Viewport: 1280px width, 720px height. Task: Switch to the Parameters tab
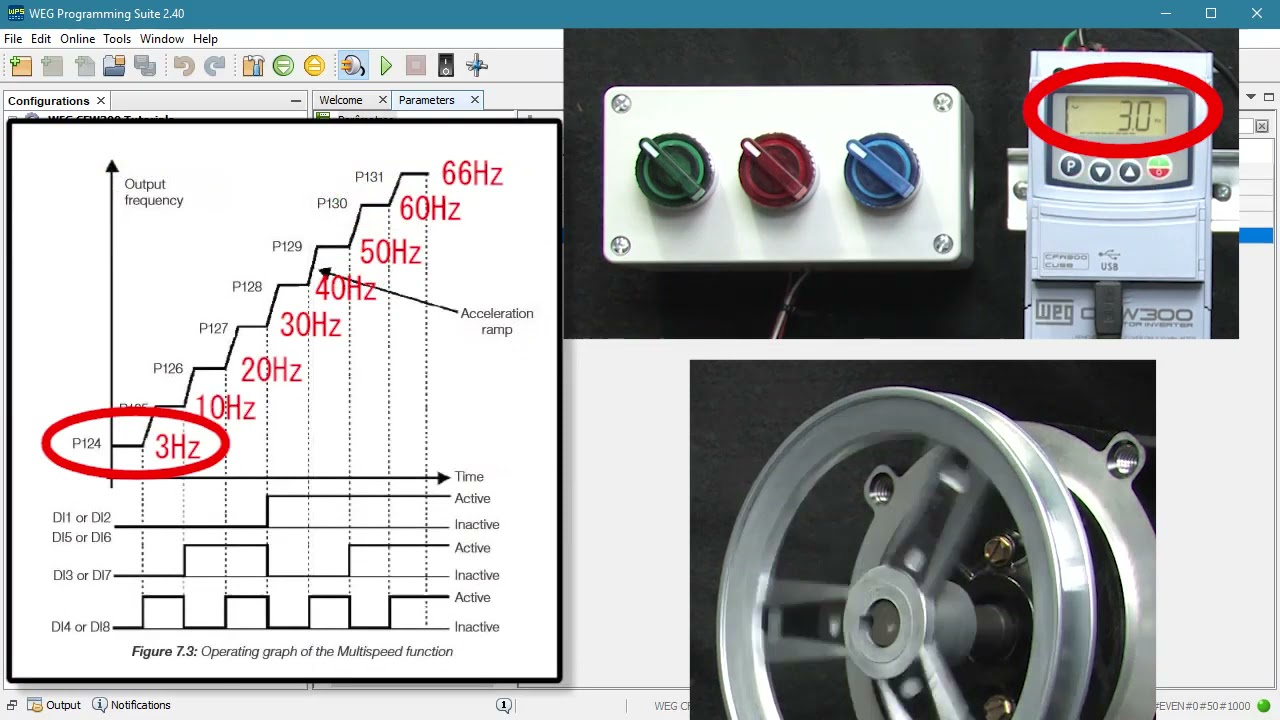427,100
